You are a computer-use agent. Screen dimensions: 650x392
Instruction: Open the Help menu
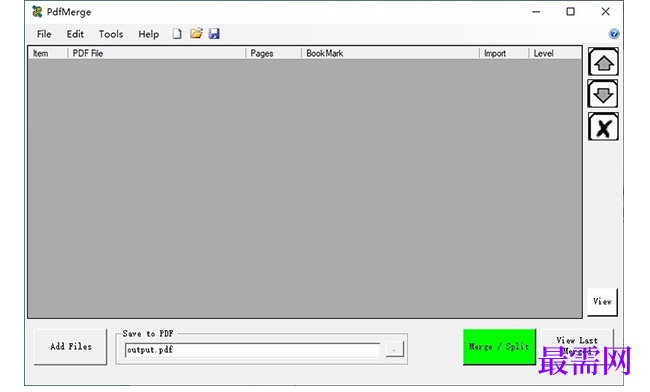148,34
